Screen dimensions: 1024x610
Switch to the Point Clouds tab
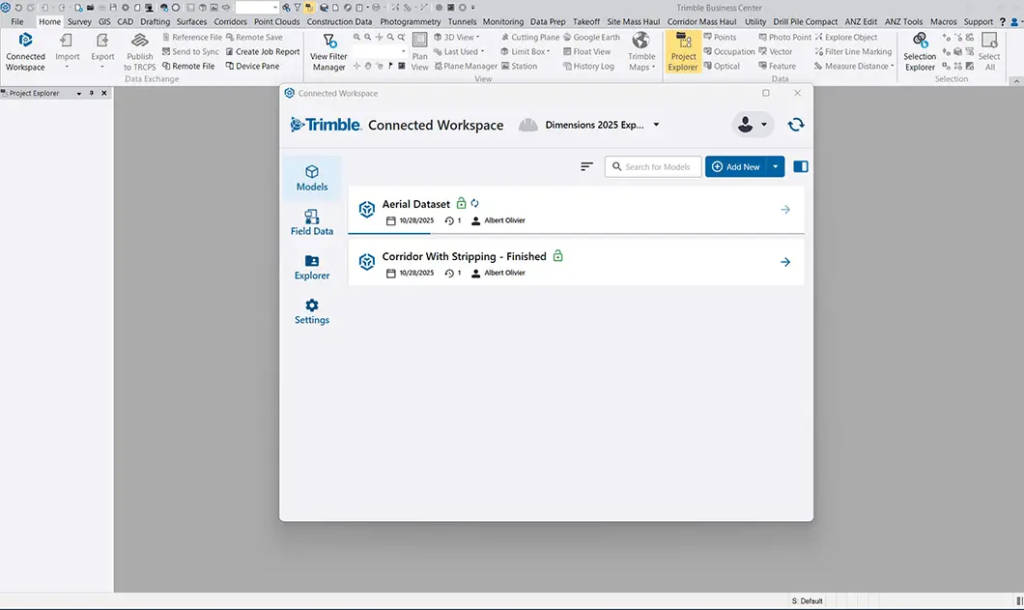click(x=276, y=21)
